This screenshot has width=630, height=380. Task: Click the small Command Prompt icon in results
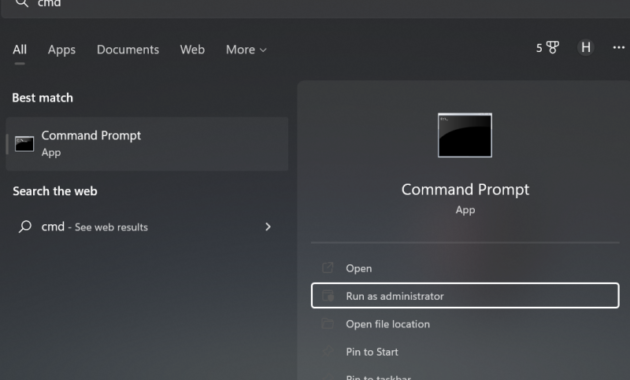(x=24, y=144)
